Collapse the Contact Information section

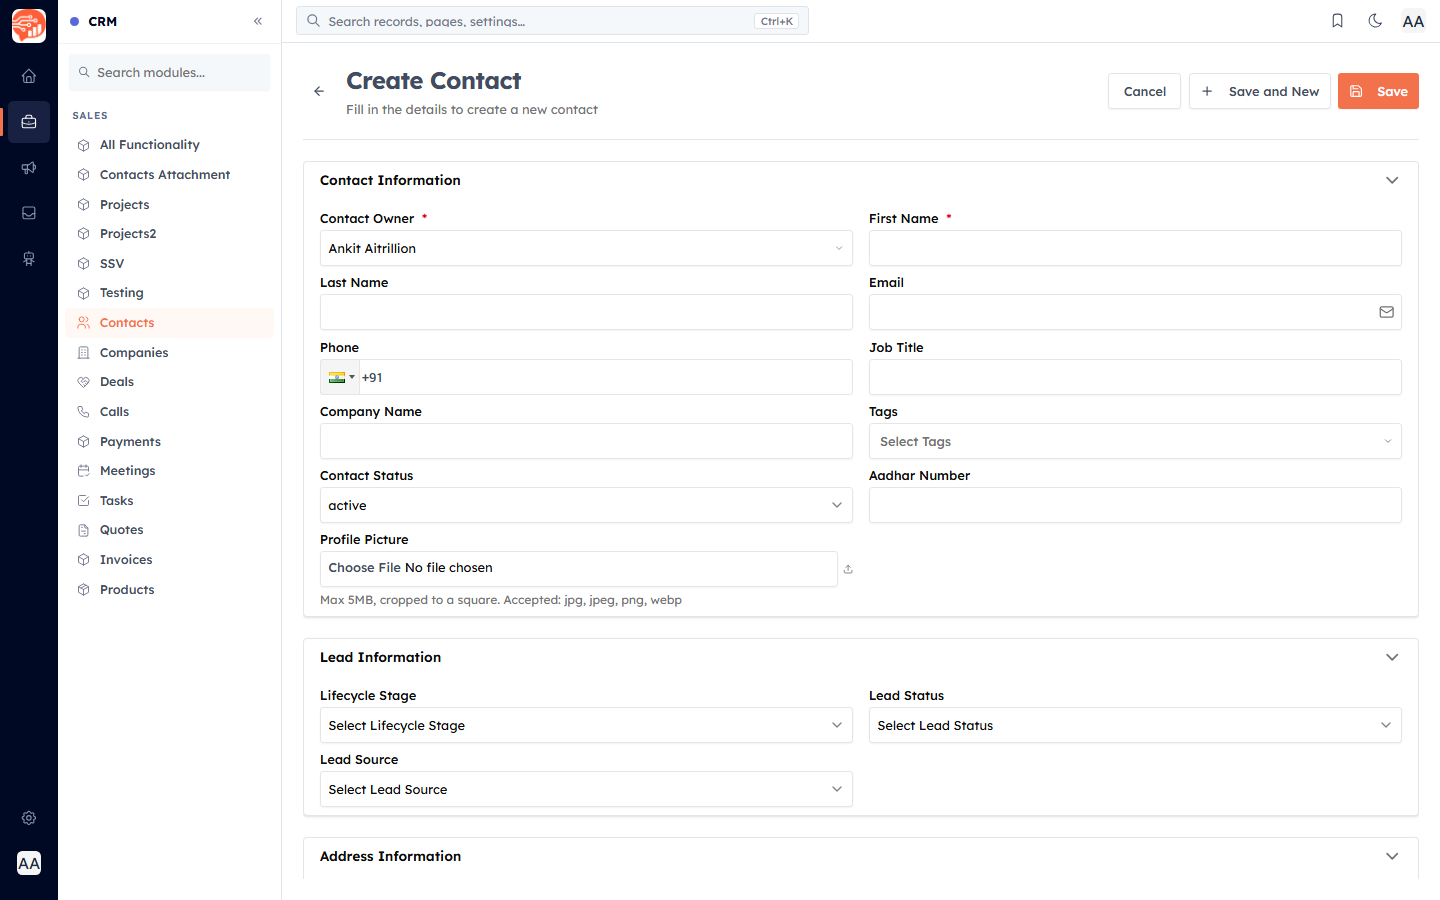tap(1392, 180)
